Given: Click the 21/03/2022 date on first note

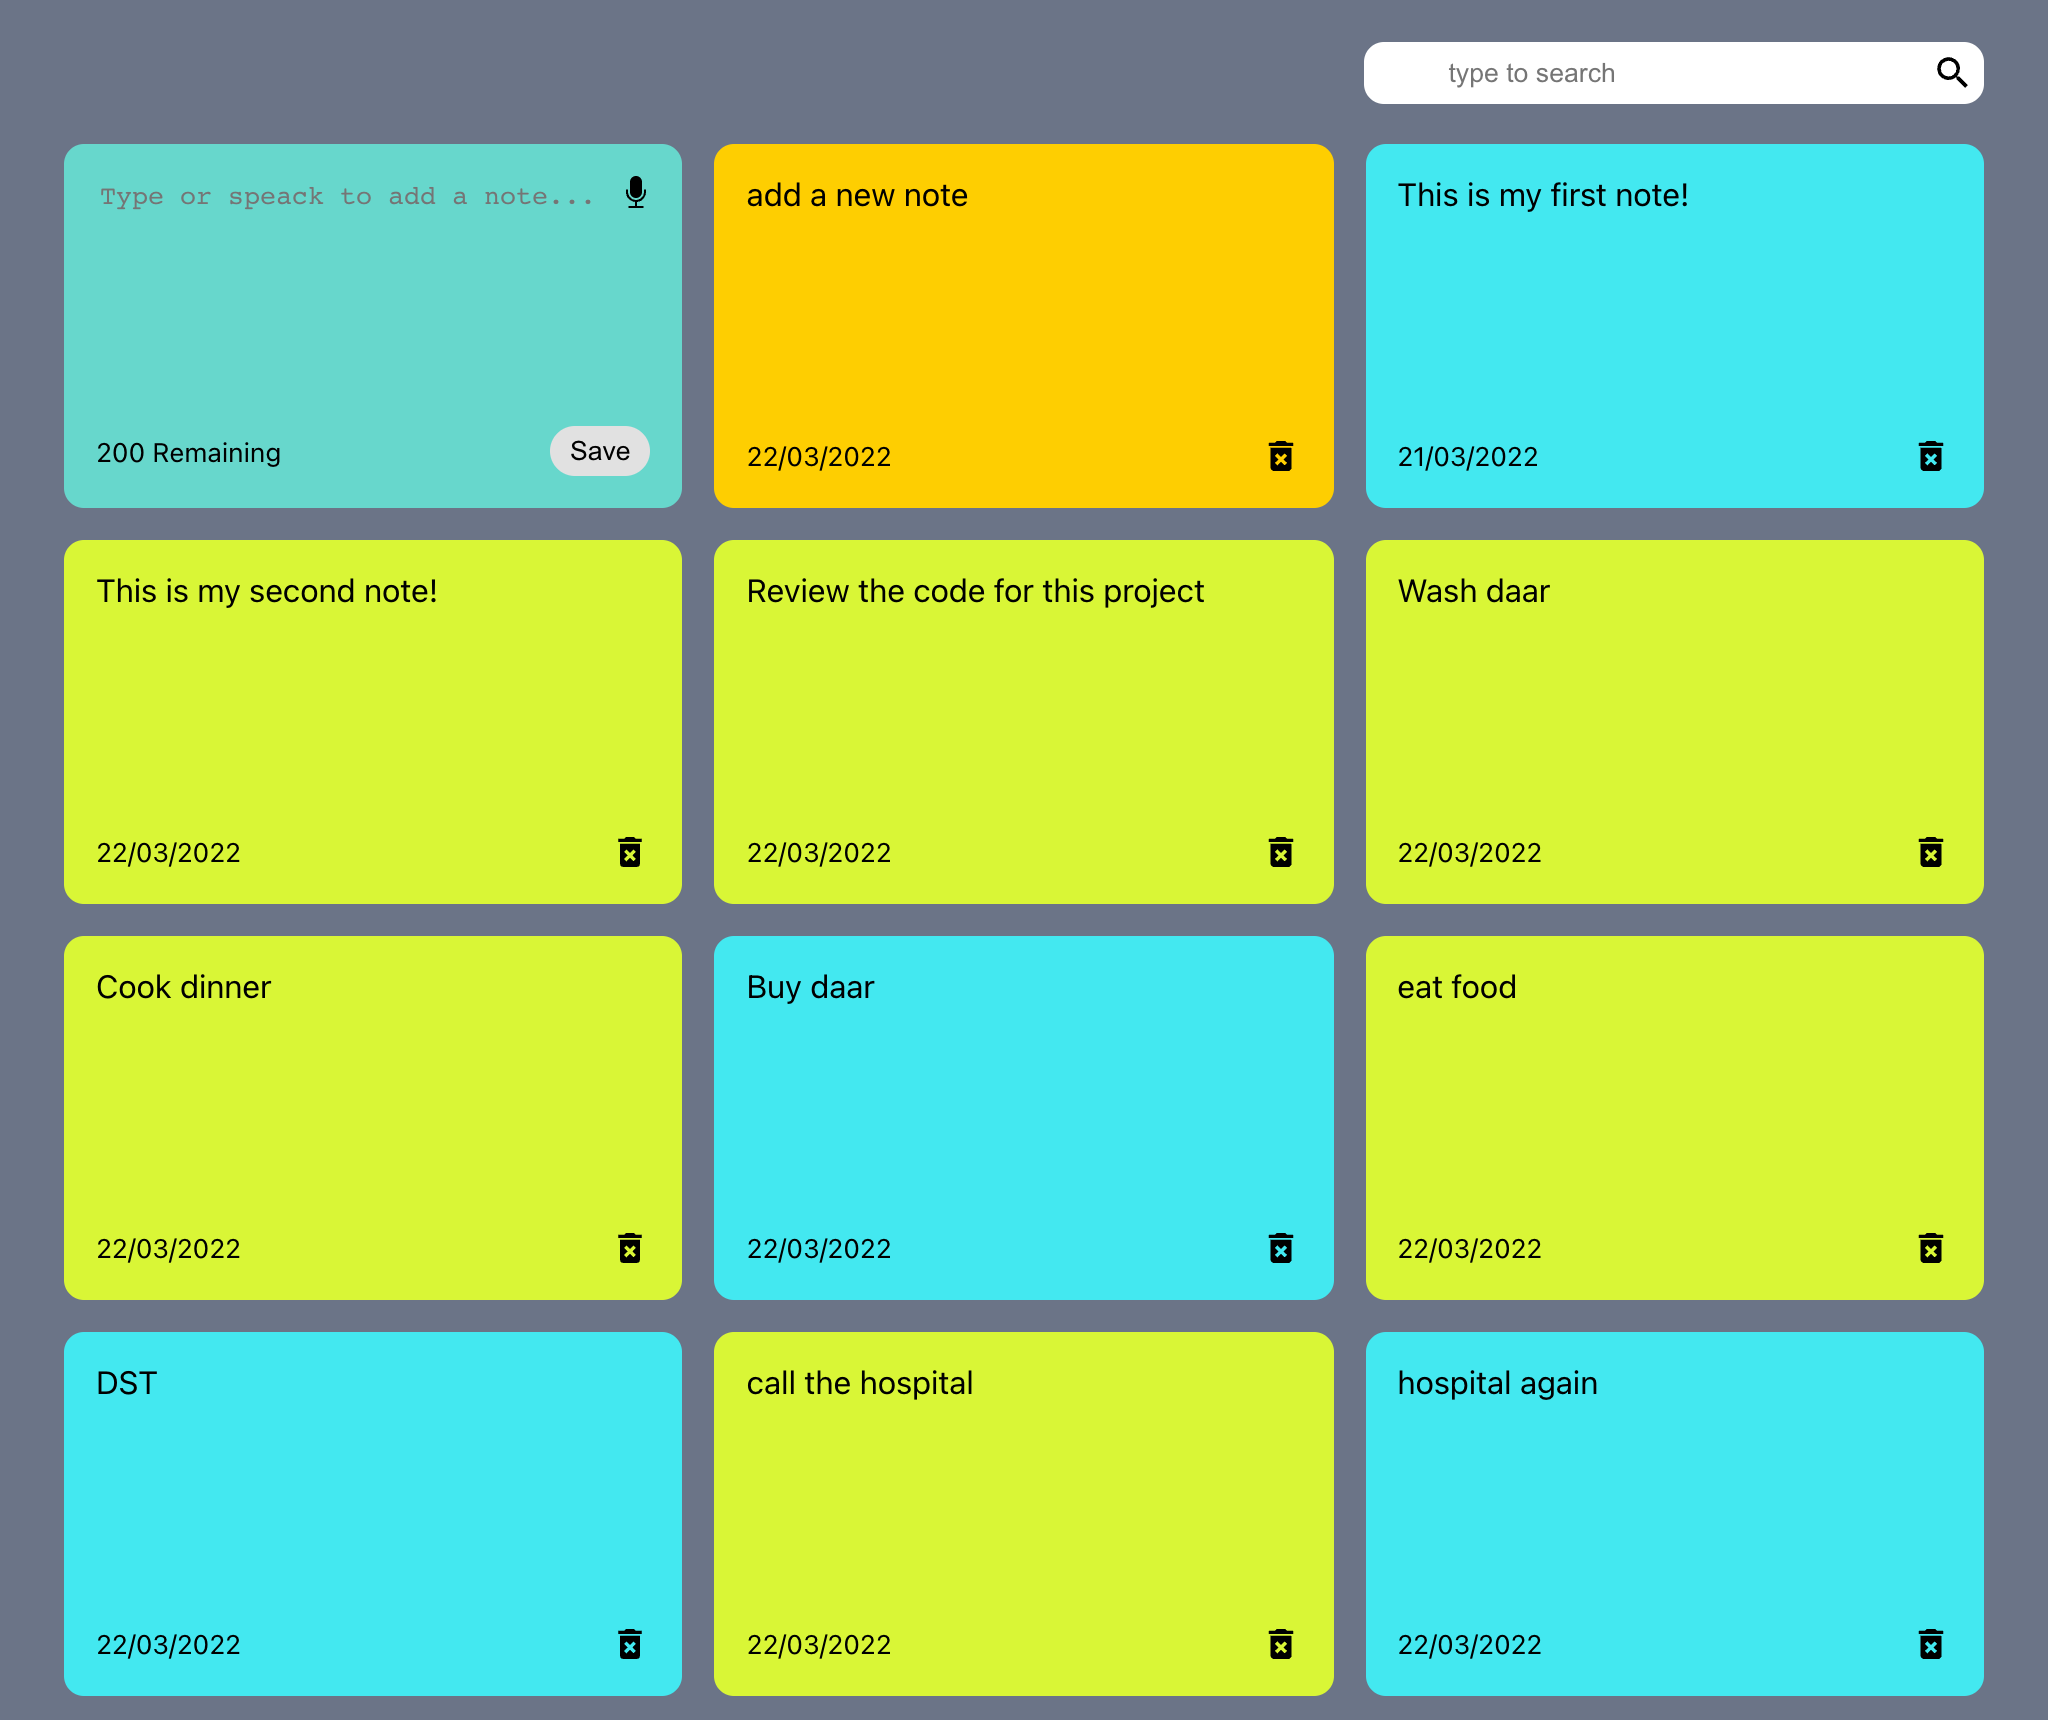Looking at the screenshot, I should point(1467,457).
